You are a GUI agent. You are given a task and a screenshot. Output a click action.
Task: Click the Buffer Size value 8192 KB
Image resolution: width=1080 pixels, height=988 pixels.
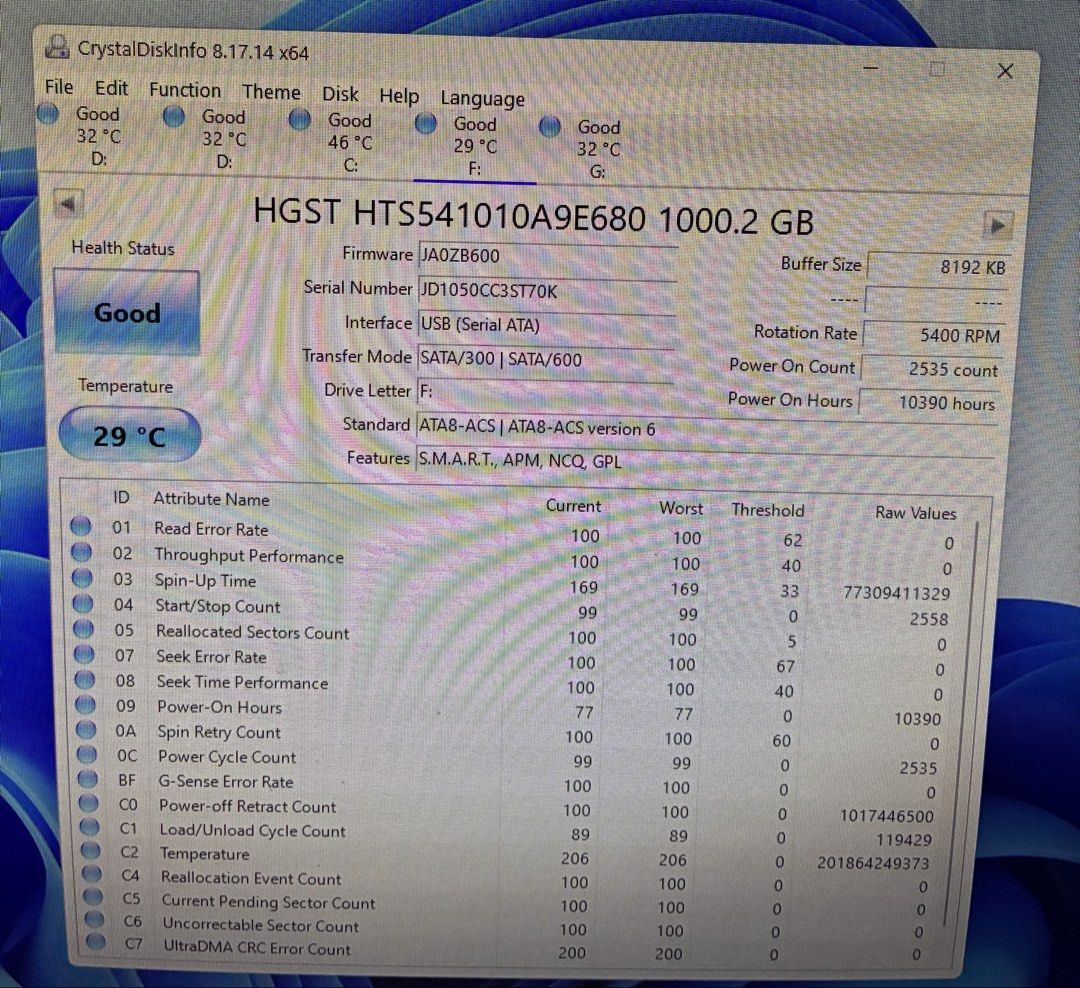click(937, 267)
